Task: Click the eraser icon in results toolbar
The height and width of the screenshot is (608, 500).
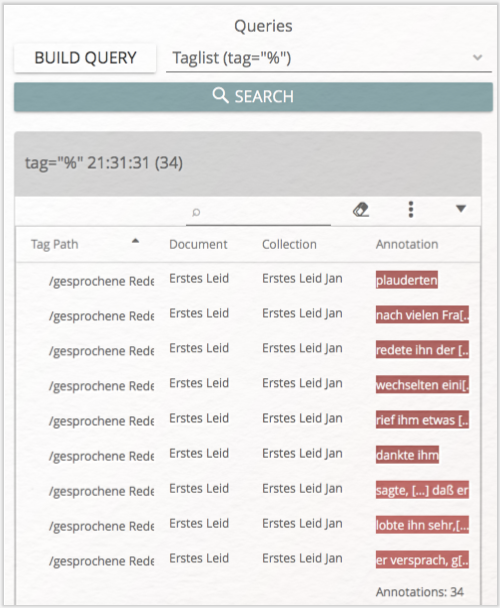Action: (361, 210)
